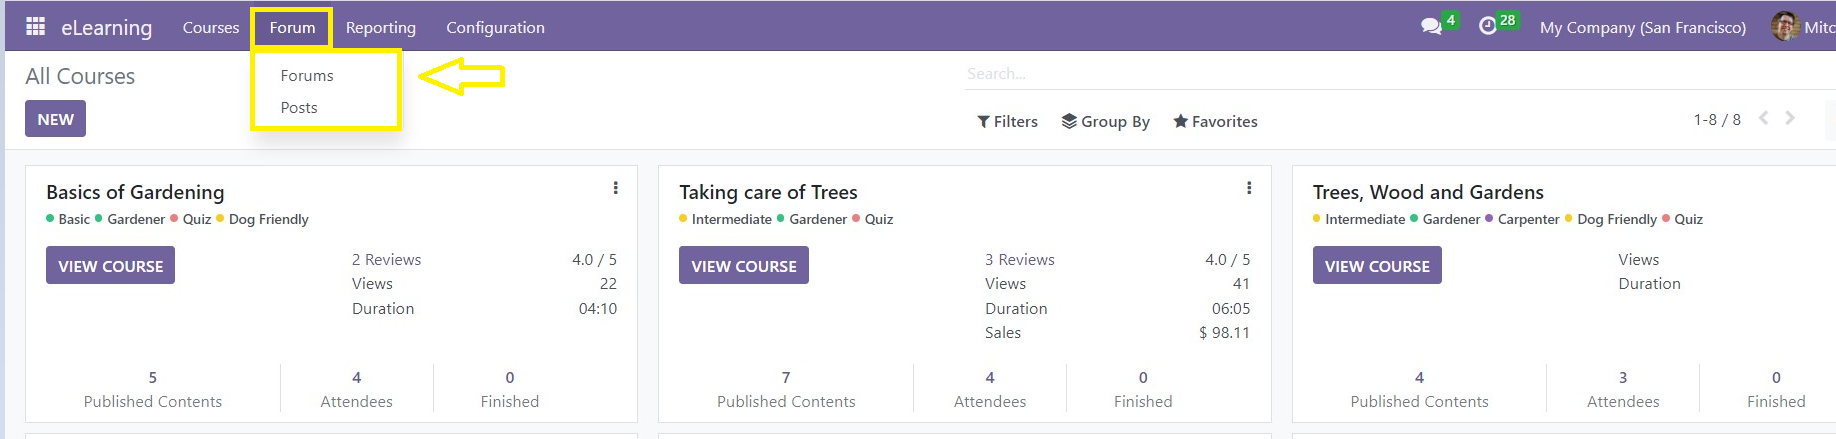The image size is (1836, 439).
Task: Open the chat messages icon
Action: (x=1431, y=27)
